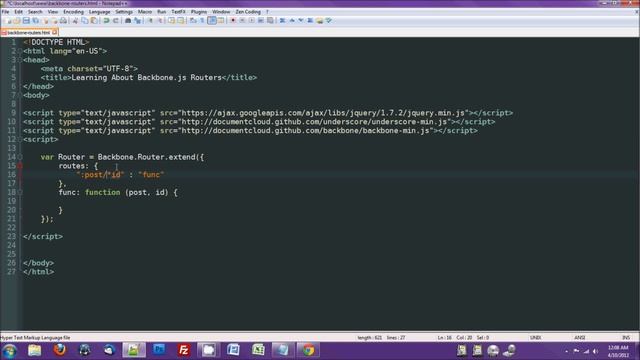Click the jquery.min.js script URL on line 9
Viewport: 640px width, 360px height.
(323, 113)
